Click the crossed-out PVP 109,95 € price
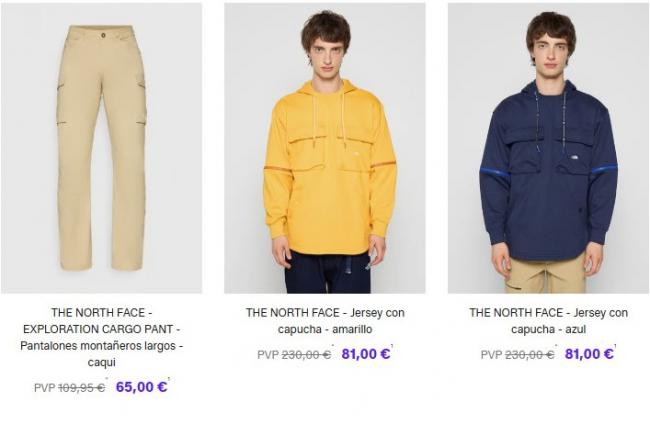650x424 pixels. coord(81,388)
